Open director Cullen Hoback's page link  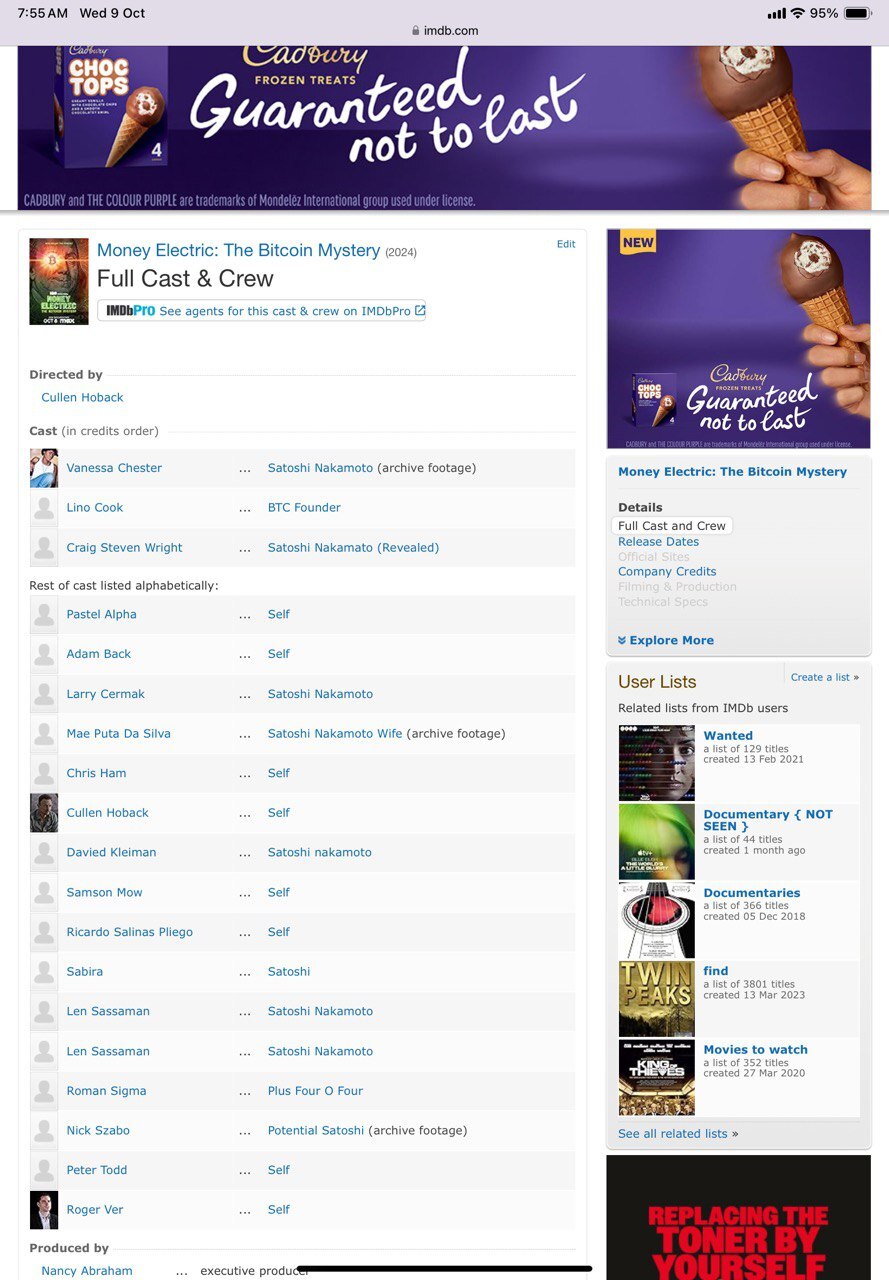82,398
